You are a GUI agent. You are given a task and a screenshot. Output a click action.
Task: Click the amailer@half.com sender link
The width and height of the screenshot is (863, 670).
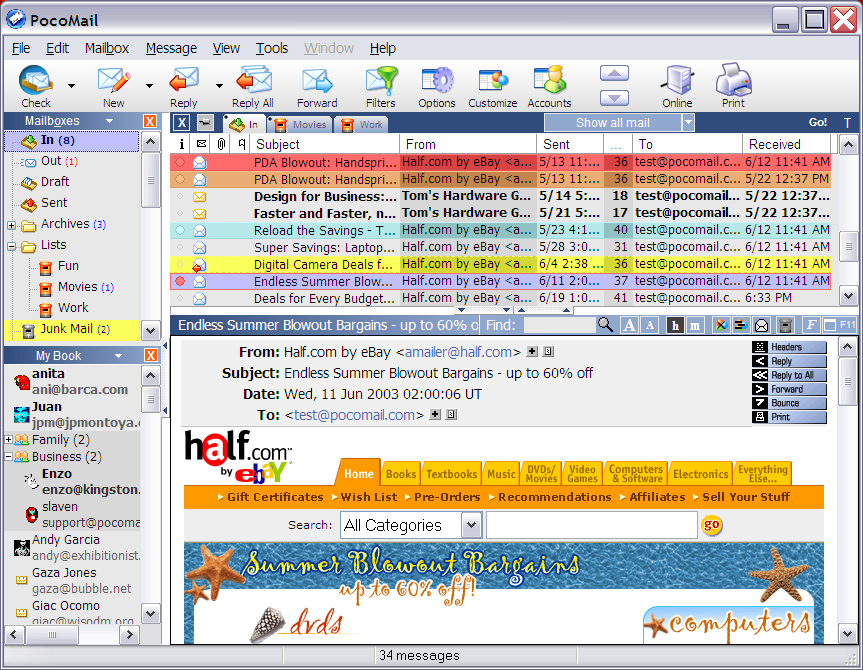[458, 352]
